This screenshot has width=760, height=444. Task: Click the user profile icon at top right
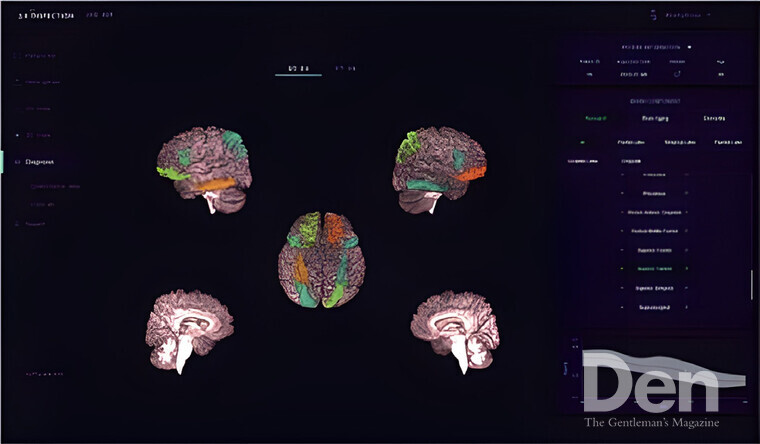coord(654,15)
